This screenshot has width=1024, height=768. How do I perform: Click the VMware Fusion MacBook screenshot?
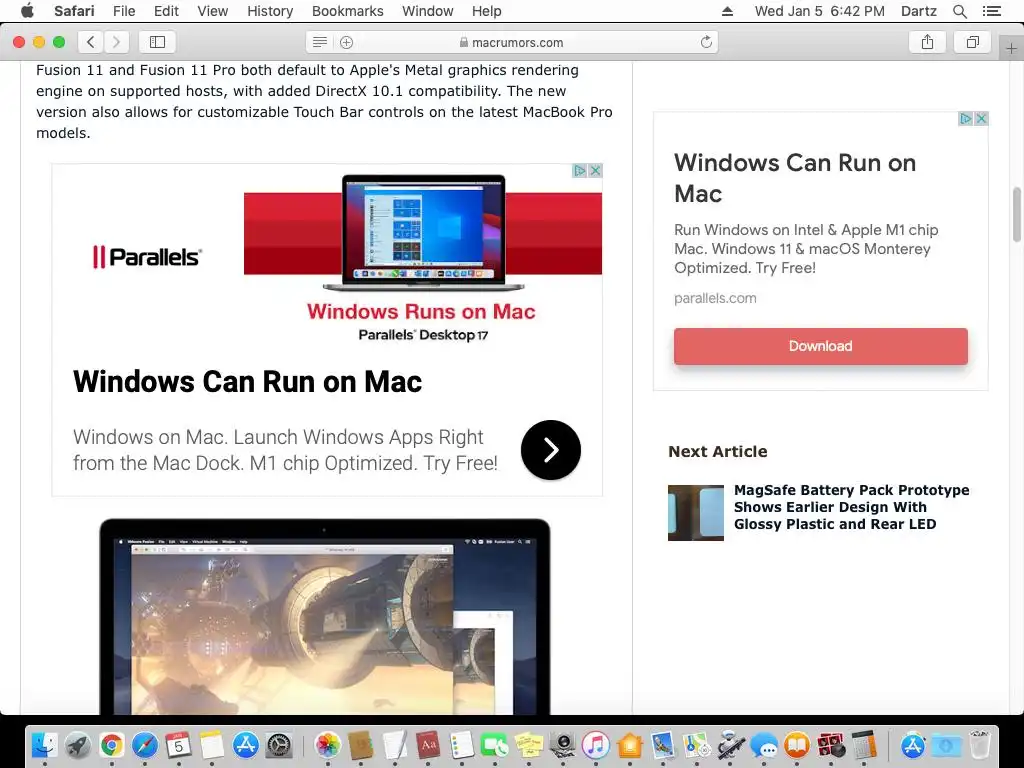(x=325, y=616)
